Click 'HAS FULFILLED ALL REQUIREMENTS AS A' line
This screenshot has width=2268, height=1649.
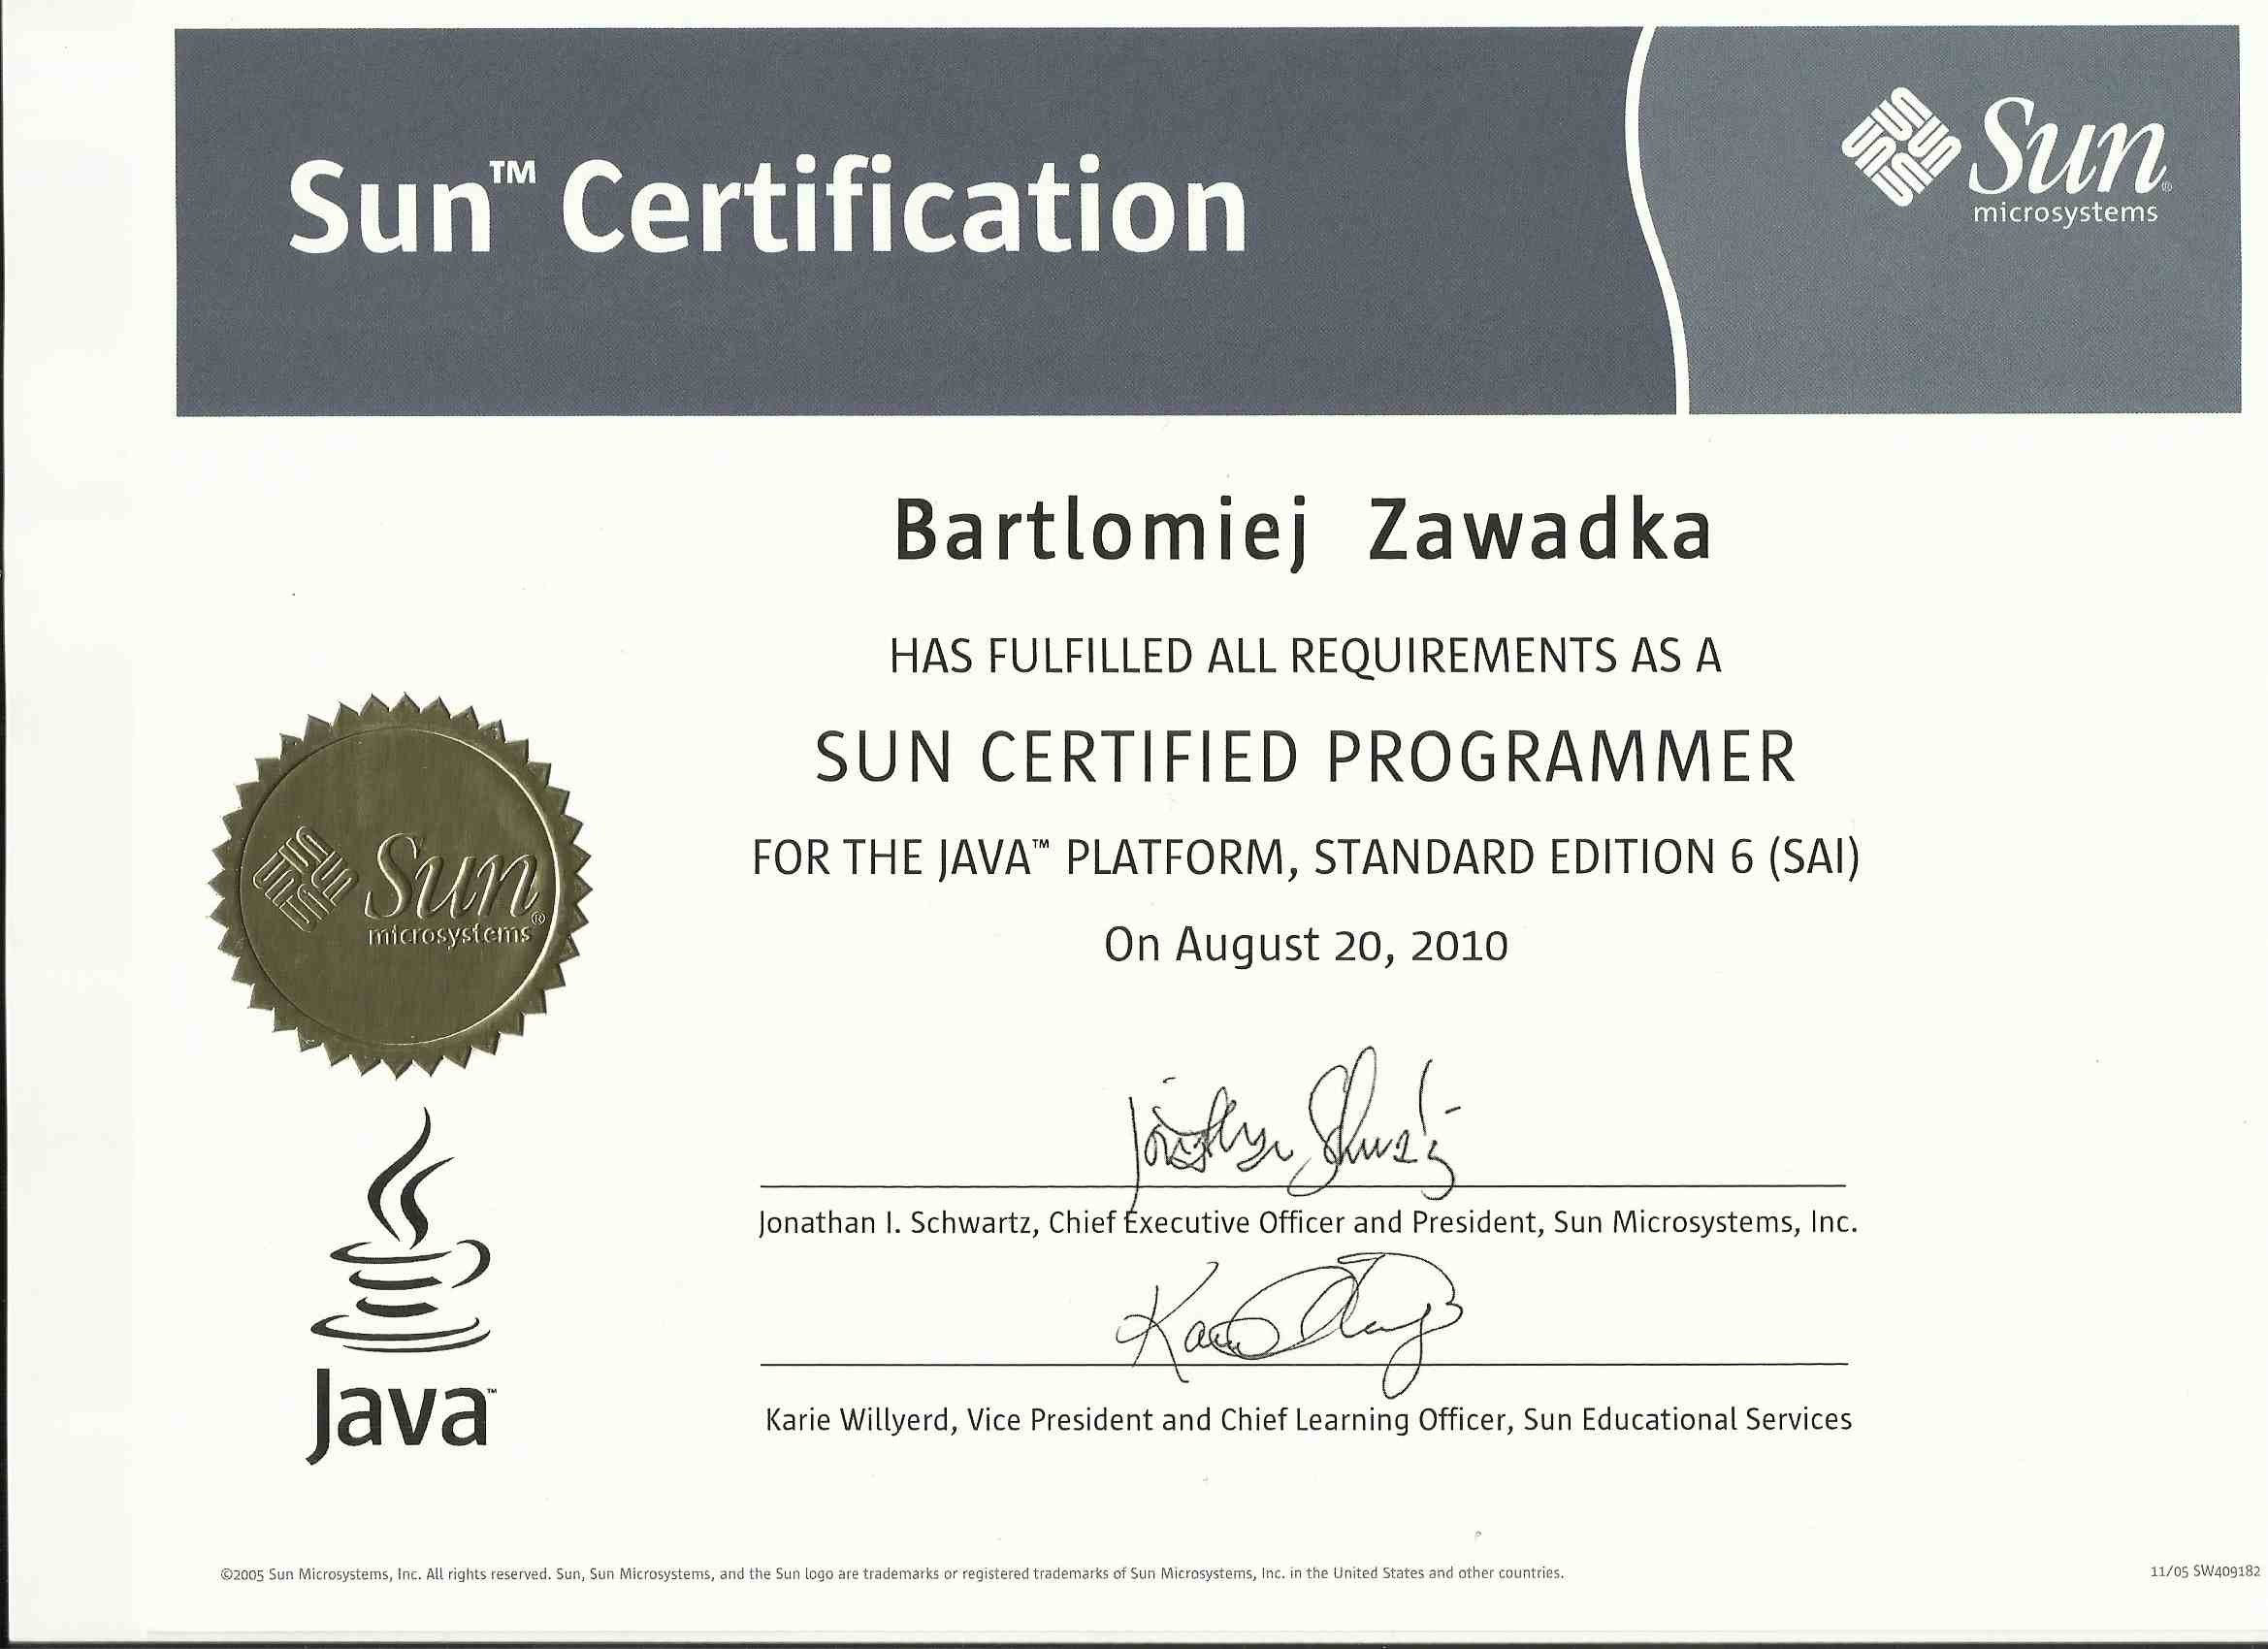click(1305, 655)
